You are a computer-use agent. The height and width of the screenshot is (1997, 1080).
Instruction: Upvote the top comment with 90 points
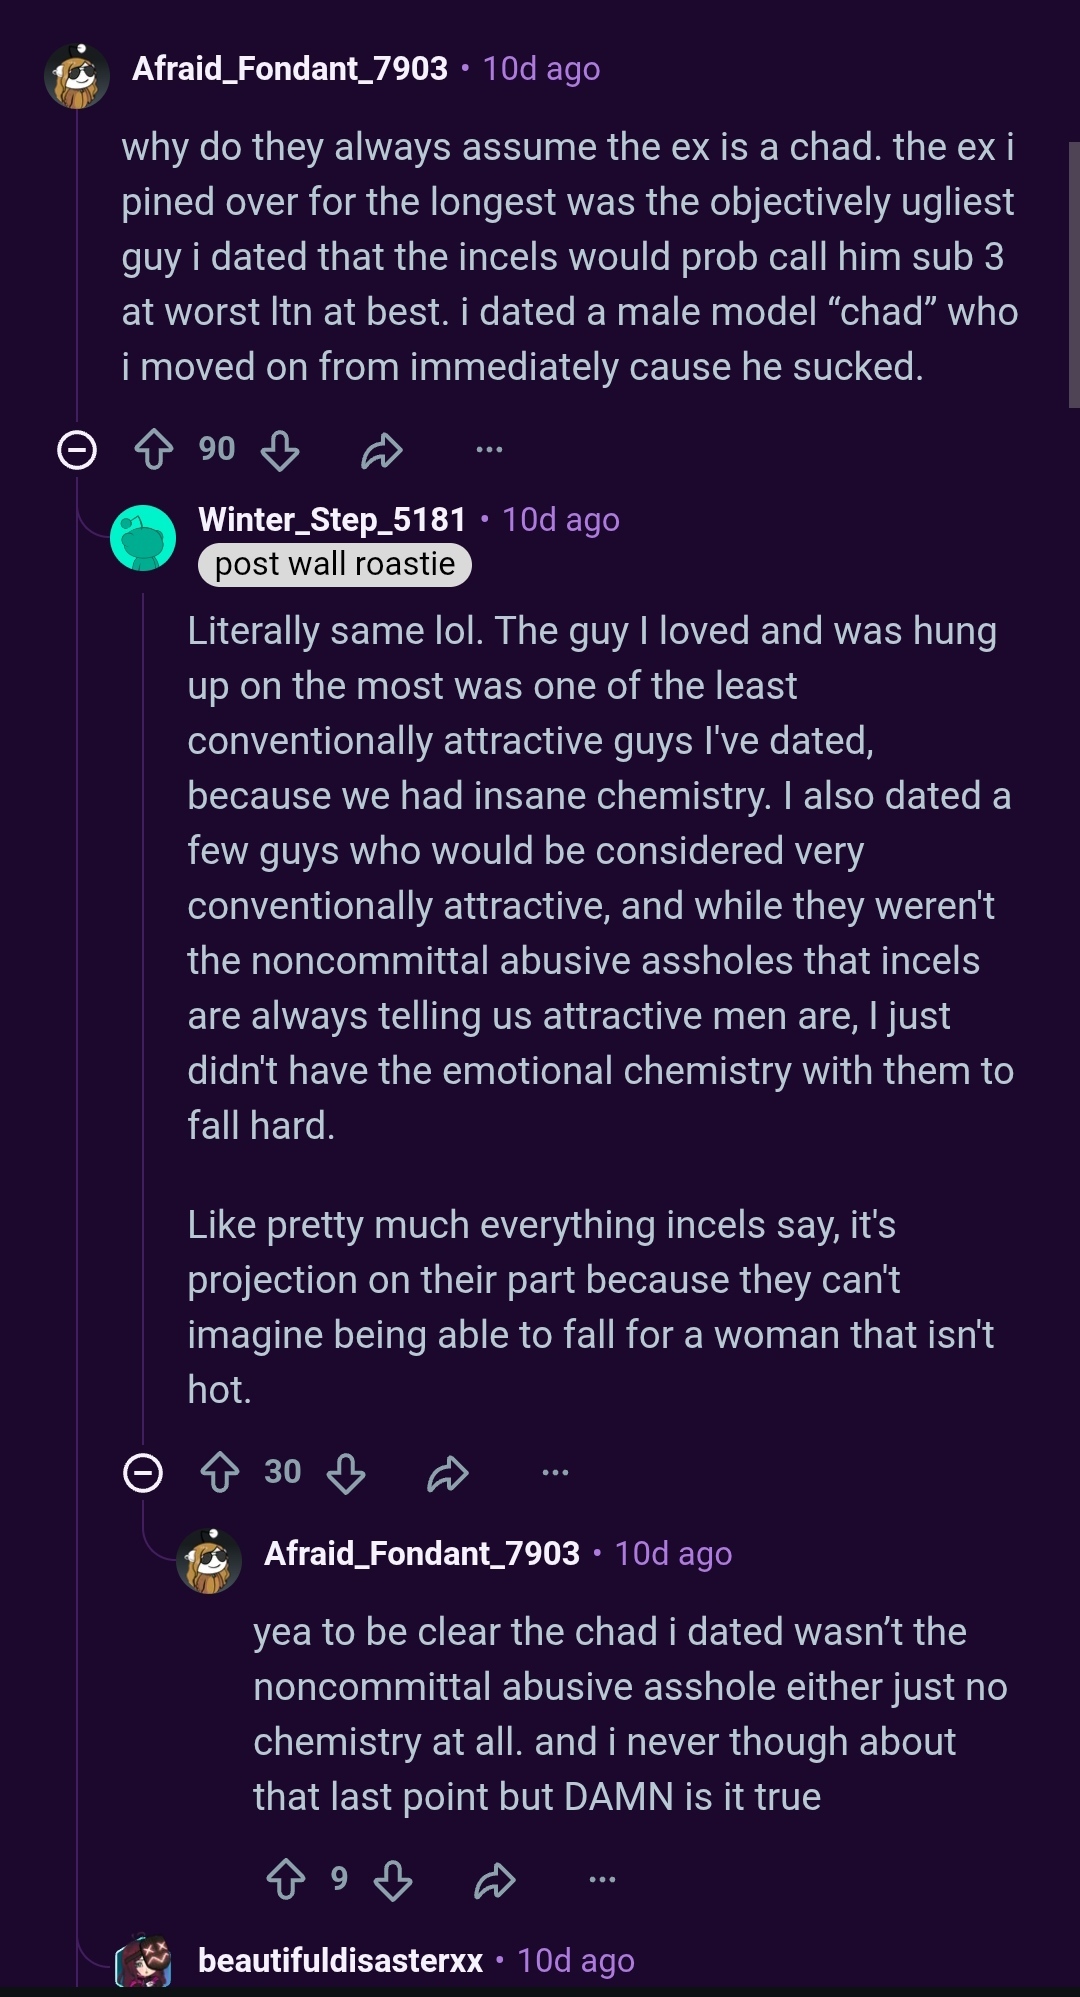tap(154, 450)
